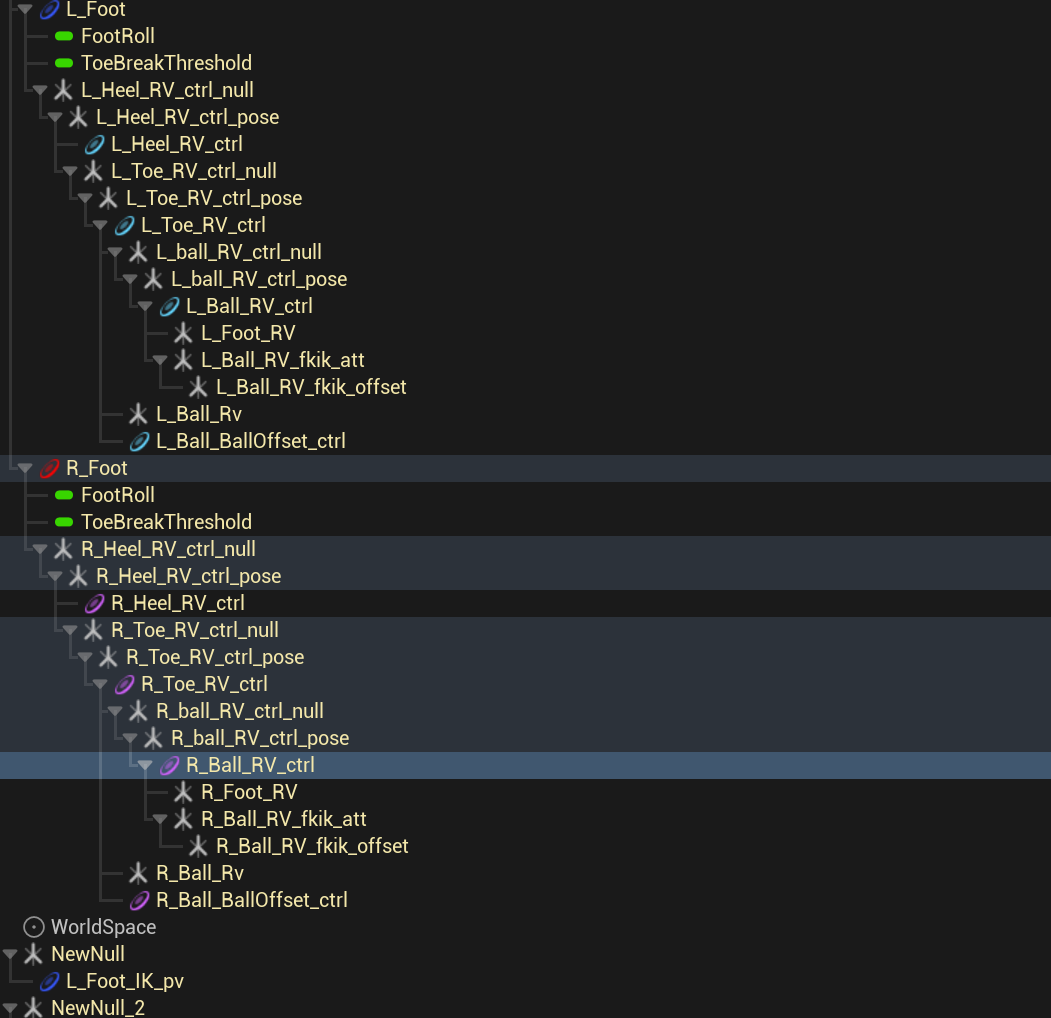The height and width of the screenshot is (1018, 1051).
Task: Select the L_Ball_Rv row text
Action: 199,414
